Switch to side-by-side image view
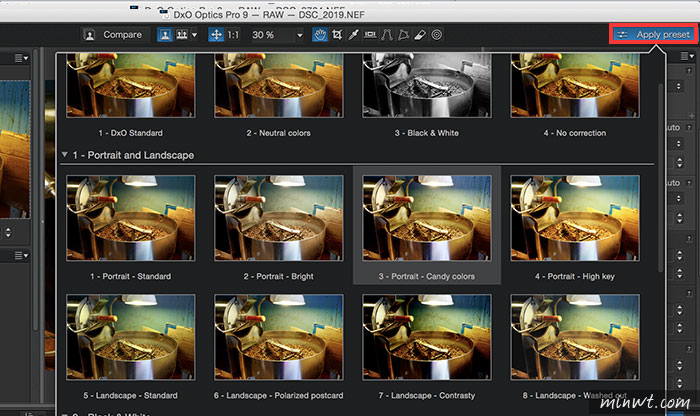700x416 pixels. 181,35
